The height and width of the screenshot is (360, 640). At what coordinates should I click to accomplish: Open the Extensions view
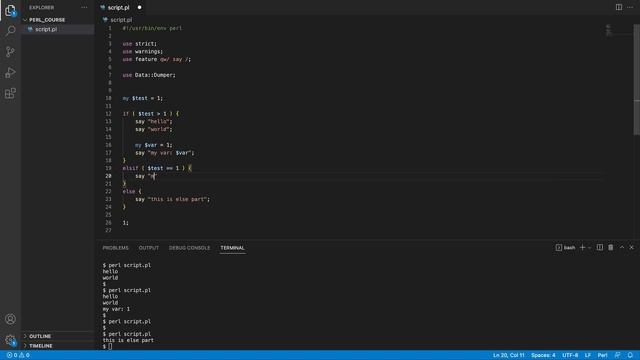[10, 93]
